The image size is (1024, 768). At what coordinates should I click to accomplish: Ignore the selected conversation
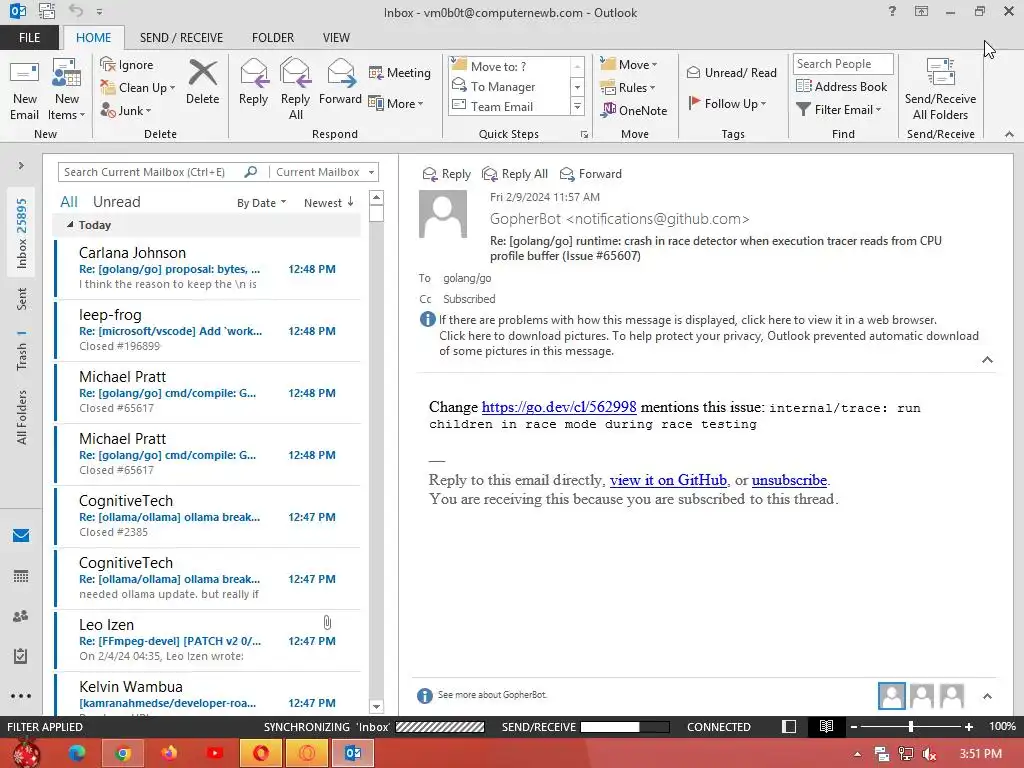tap(127, 65)
